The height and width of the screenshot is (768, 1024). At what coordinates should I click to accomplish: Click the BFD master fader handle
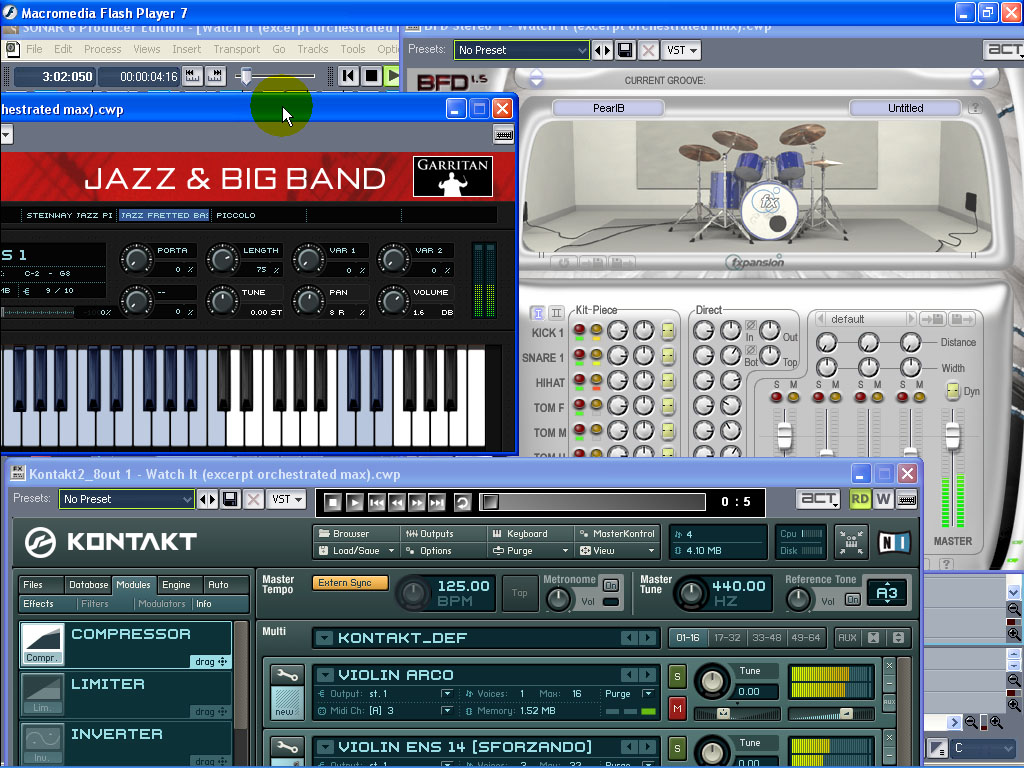point(953,436)
